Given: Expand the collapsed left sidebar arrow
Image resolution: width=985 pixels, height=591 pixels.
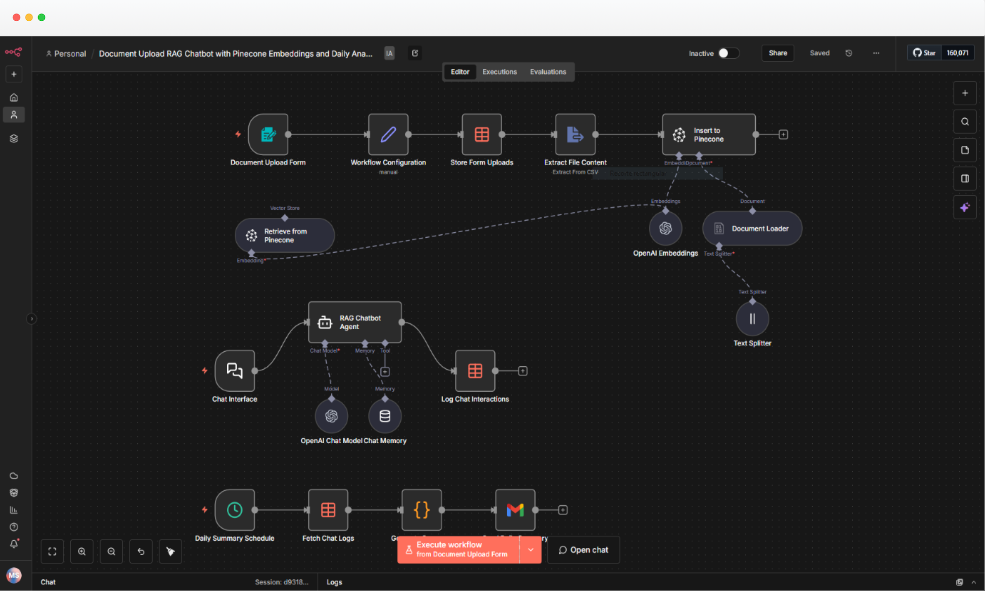Looking at the screenshot, I should pyautogui.click(x=31, y=319).
